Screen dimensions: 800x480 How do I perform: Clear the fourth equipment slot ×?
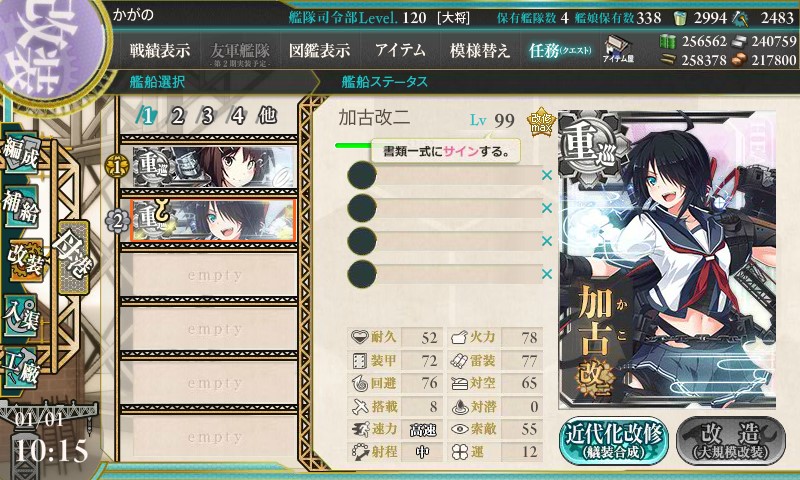[x=547, y=274]
